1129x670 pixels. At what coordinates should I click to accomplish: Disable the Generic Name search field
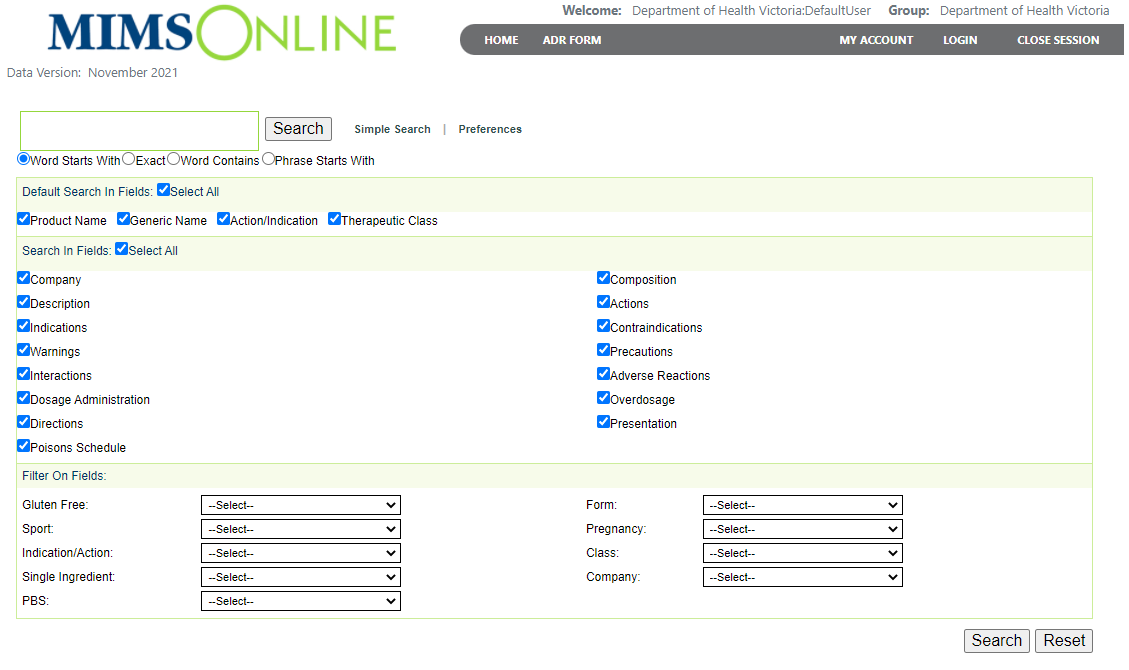(122, 218)
